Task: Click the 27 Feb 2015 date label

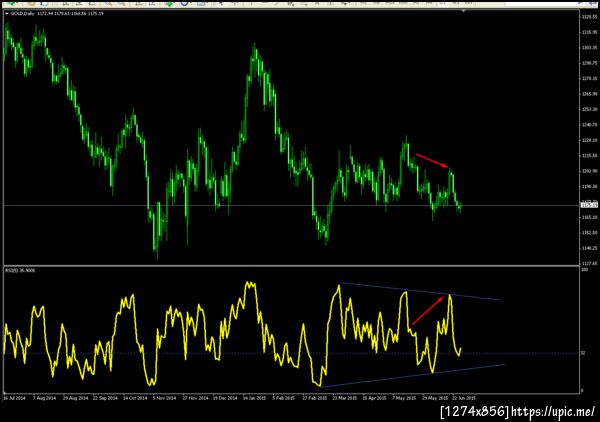Action: [x=315, y=398]
